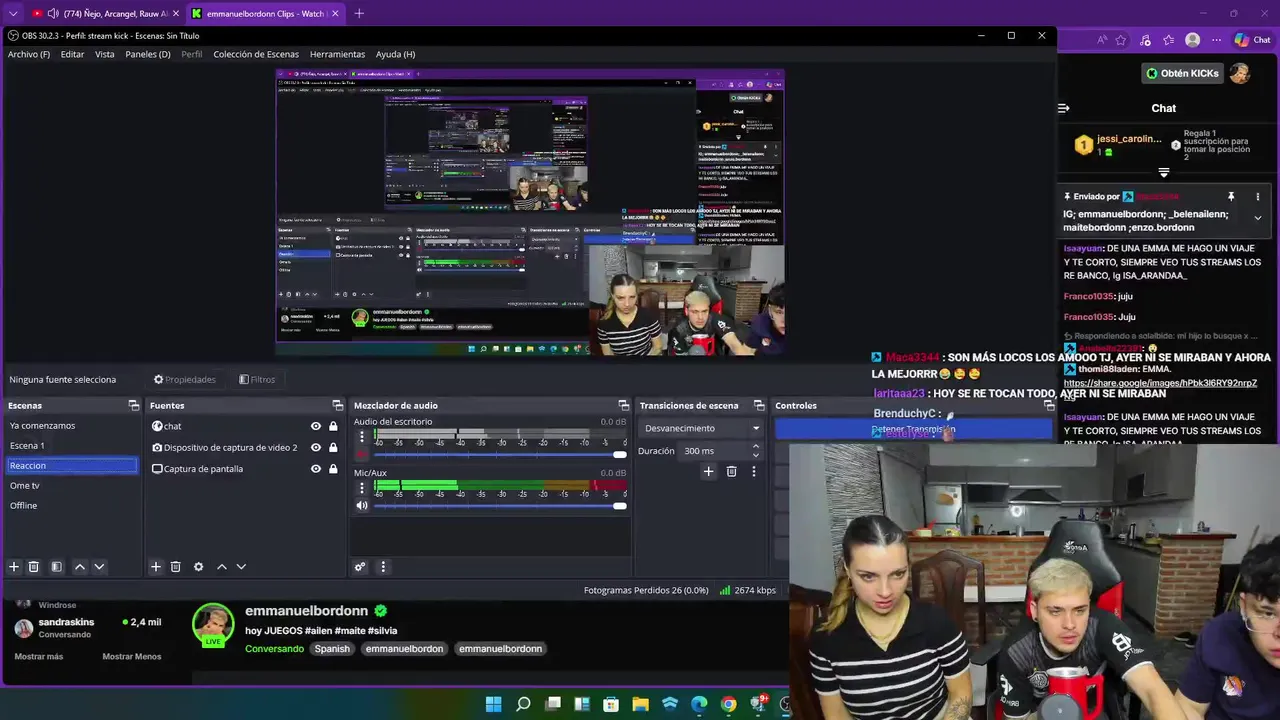Open advanced audio properties gears icon
Viewport: 1280px width, 720px height.
click(x=360, y=567)
